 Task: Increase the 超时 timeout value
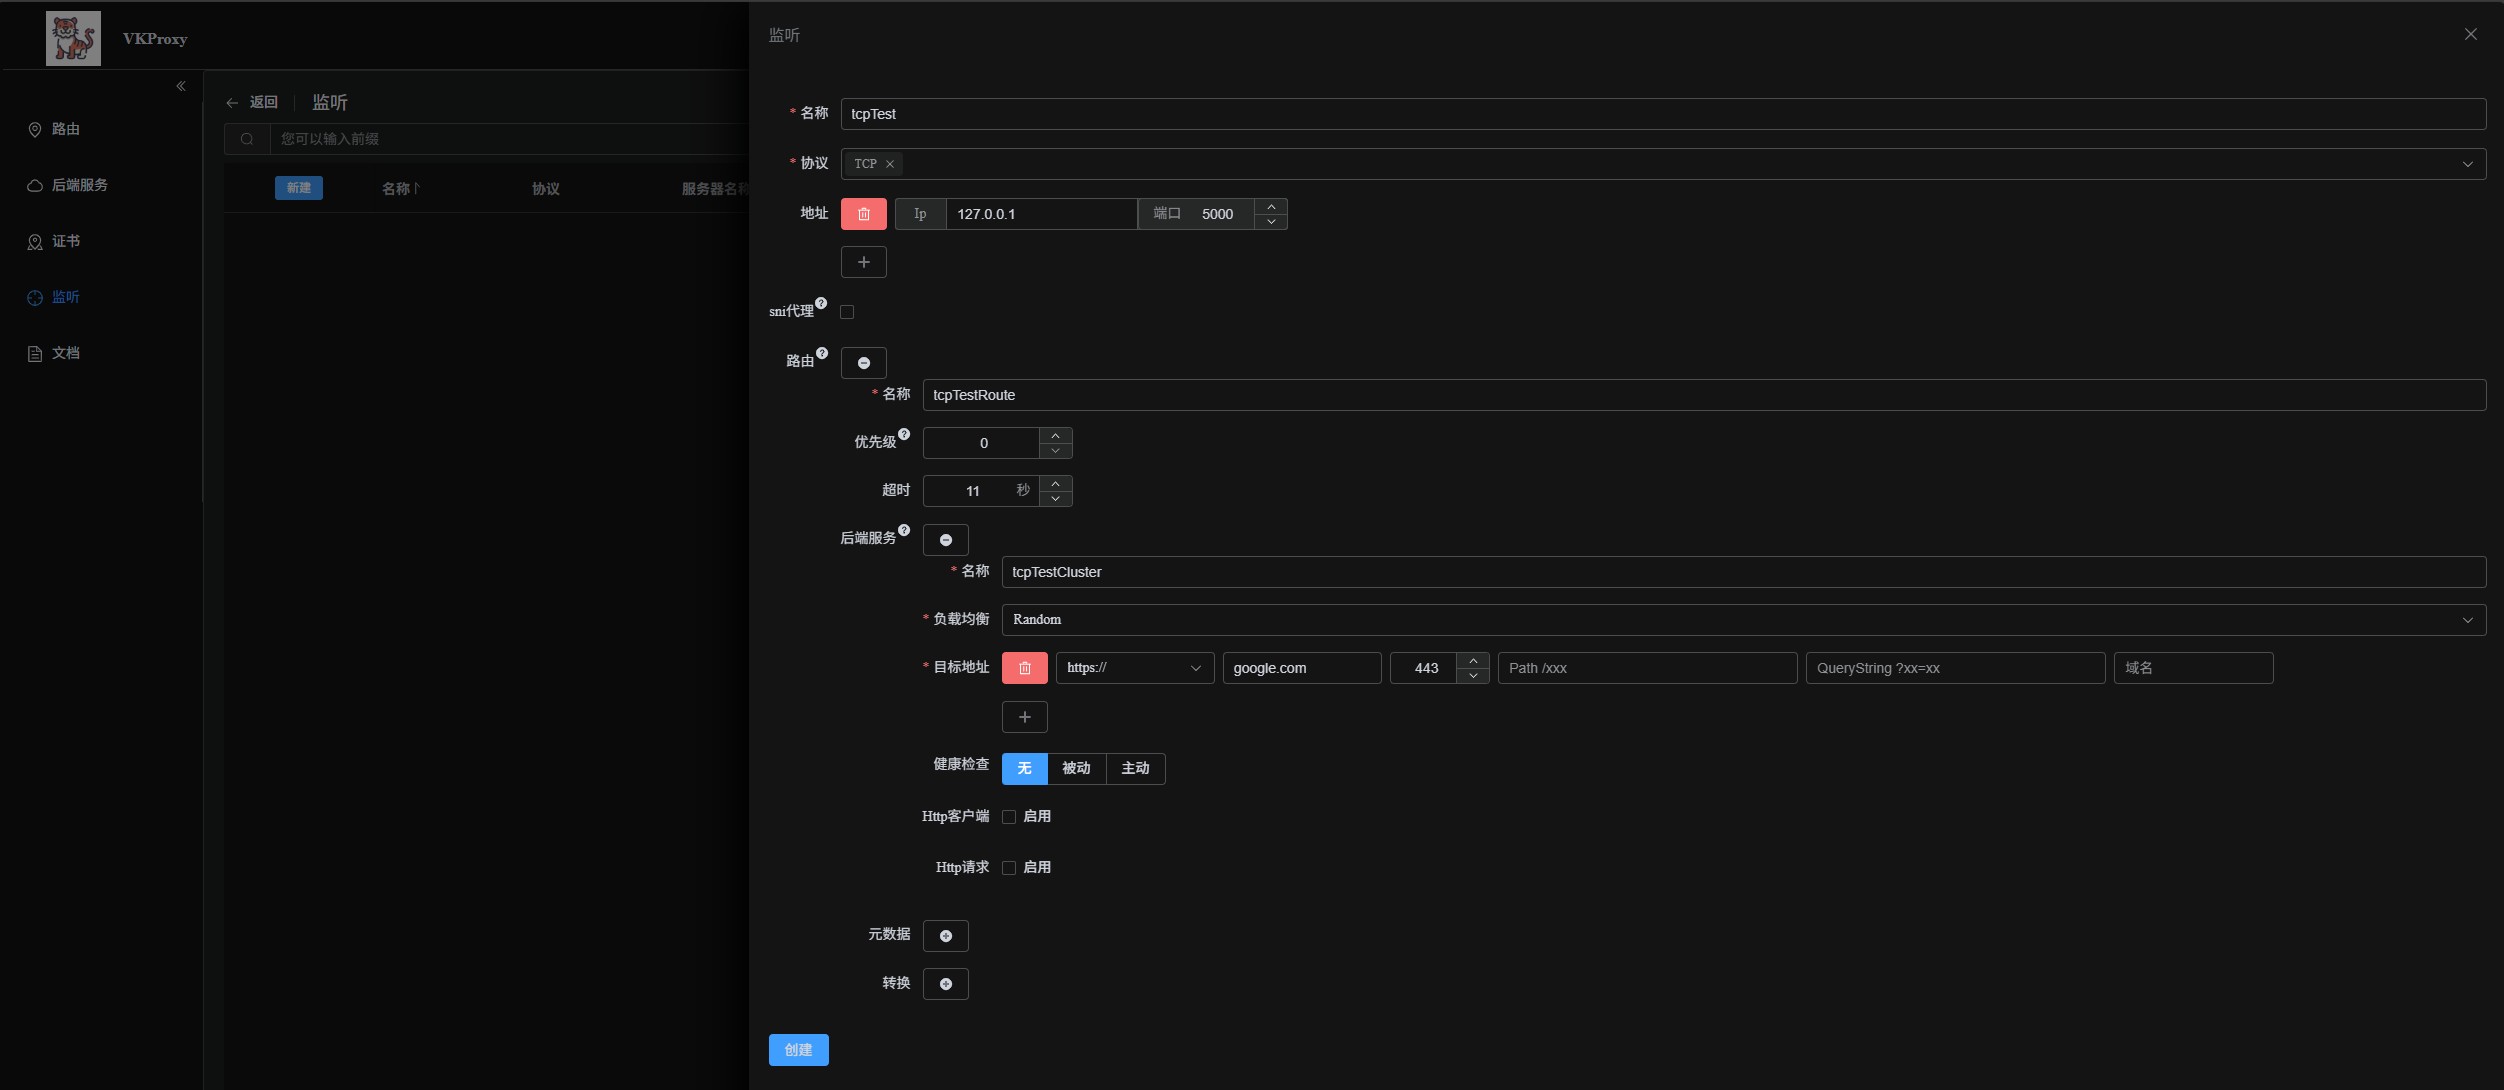tap(1055, 483)
